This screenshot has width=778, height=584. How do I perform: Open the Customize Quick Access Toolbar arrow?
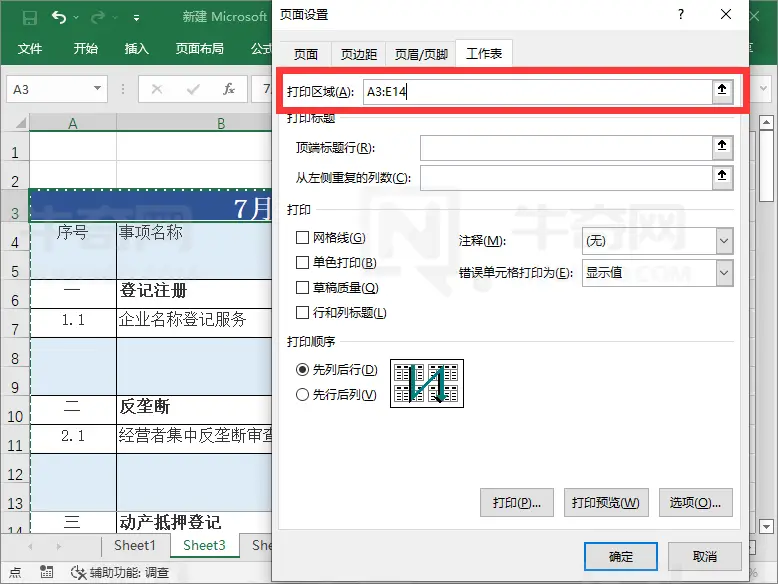tap(136, 18)
